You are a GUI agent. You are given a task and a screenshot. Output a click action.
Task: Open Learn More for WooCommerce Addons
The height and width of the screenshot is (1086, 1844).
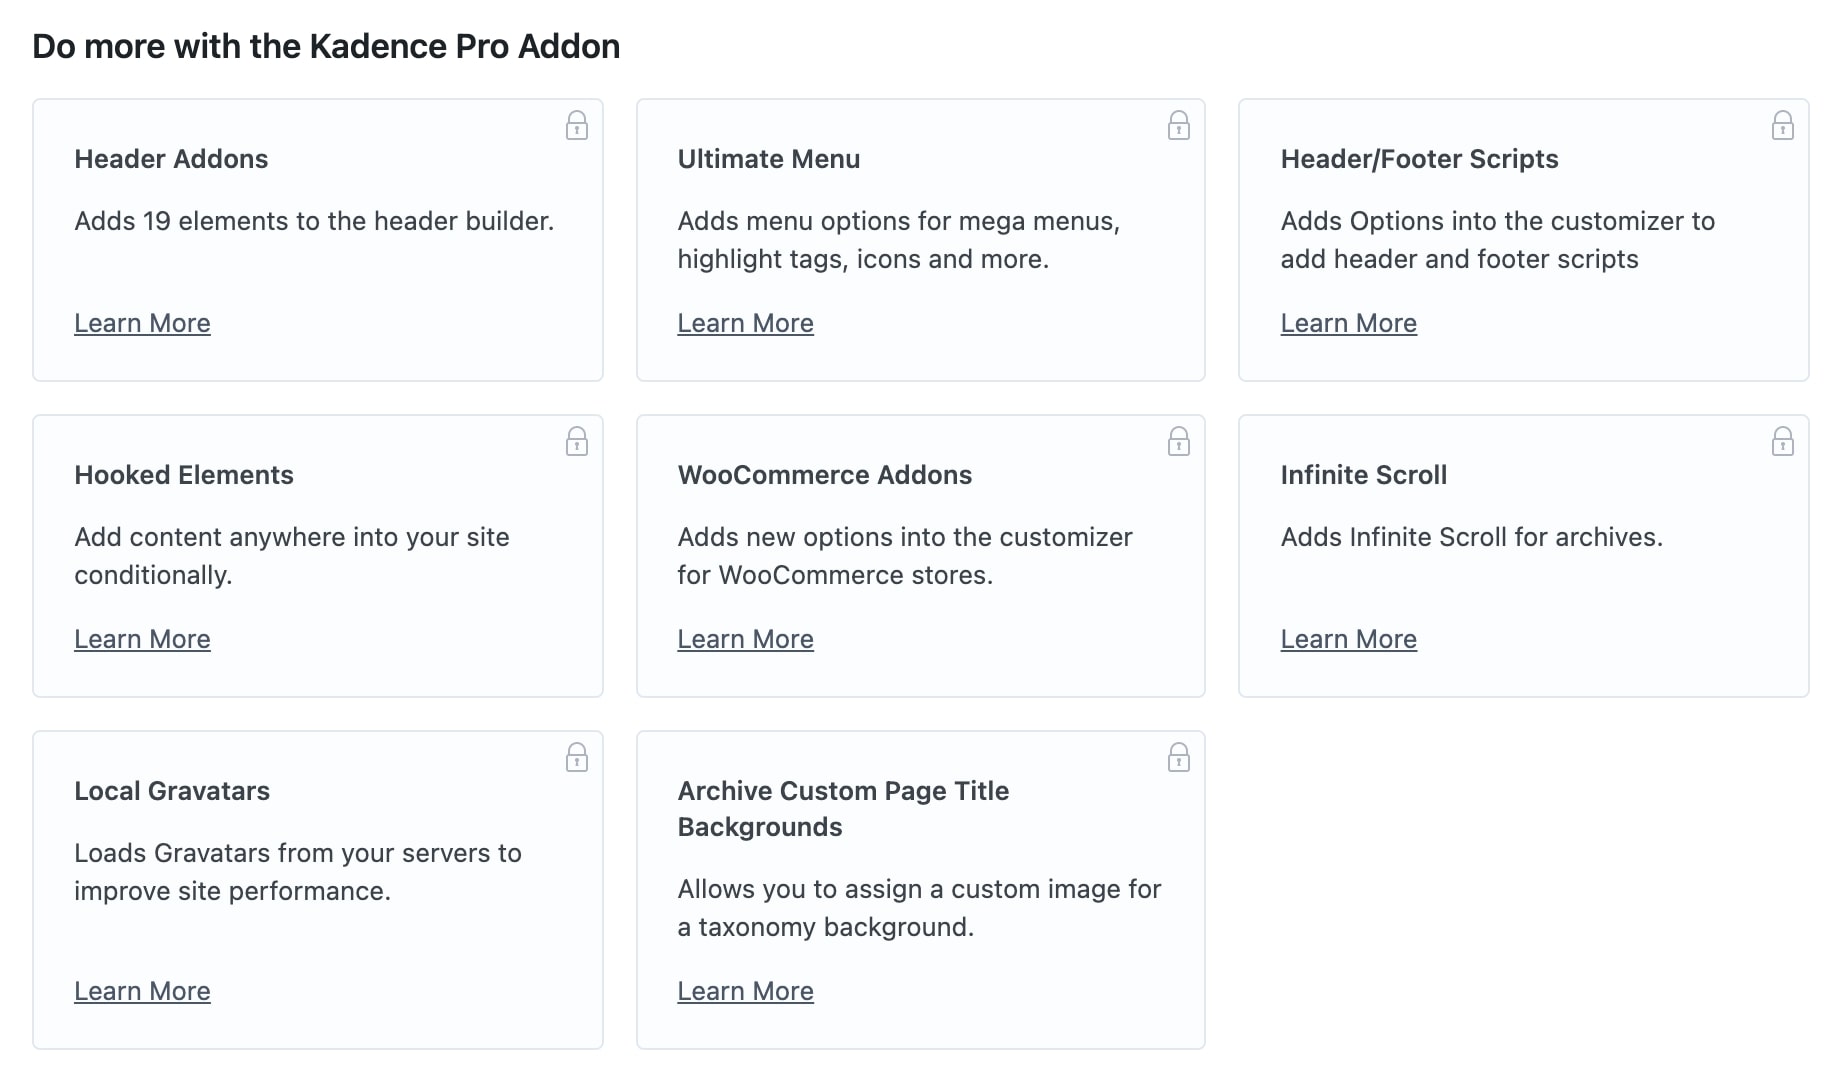click(746, 638)
